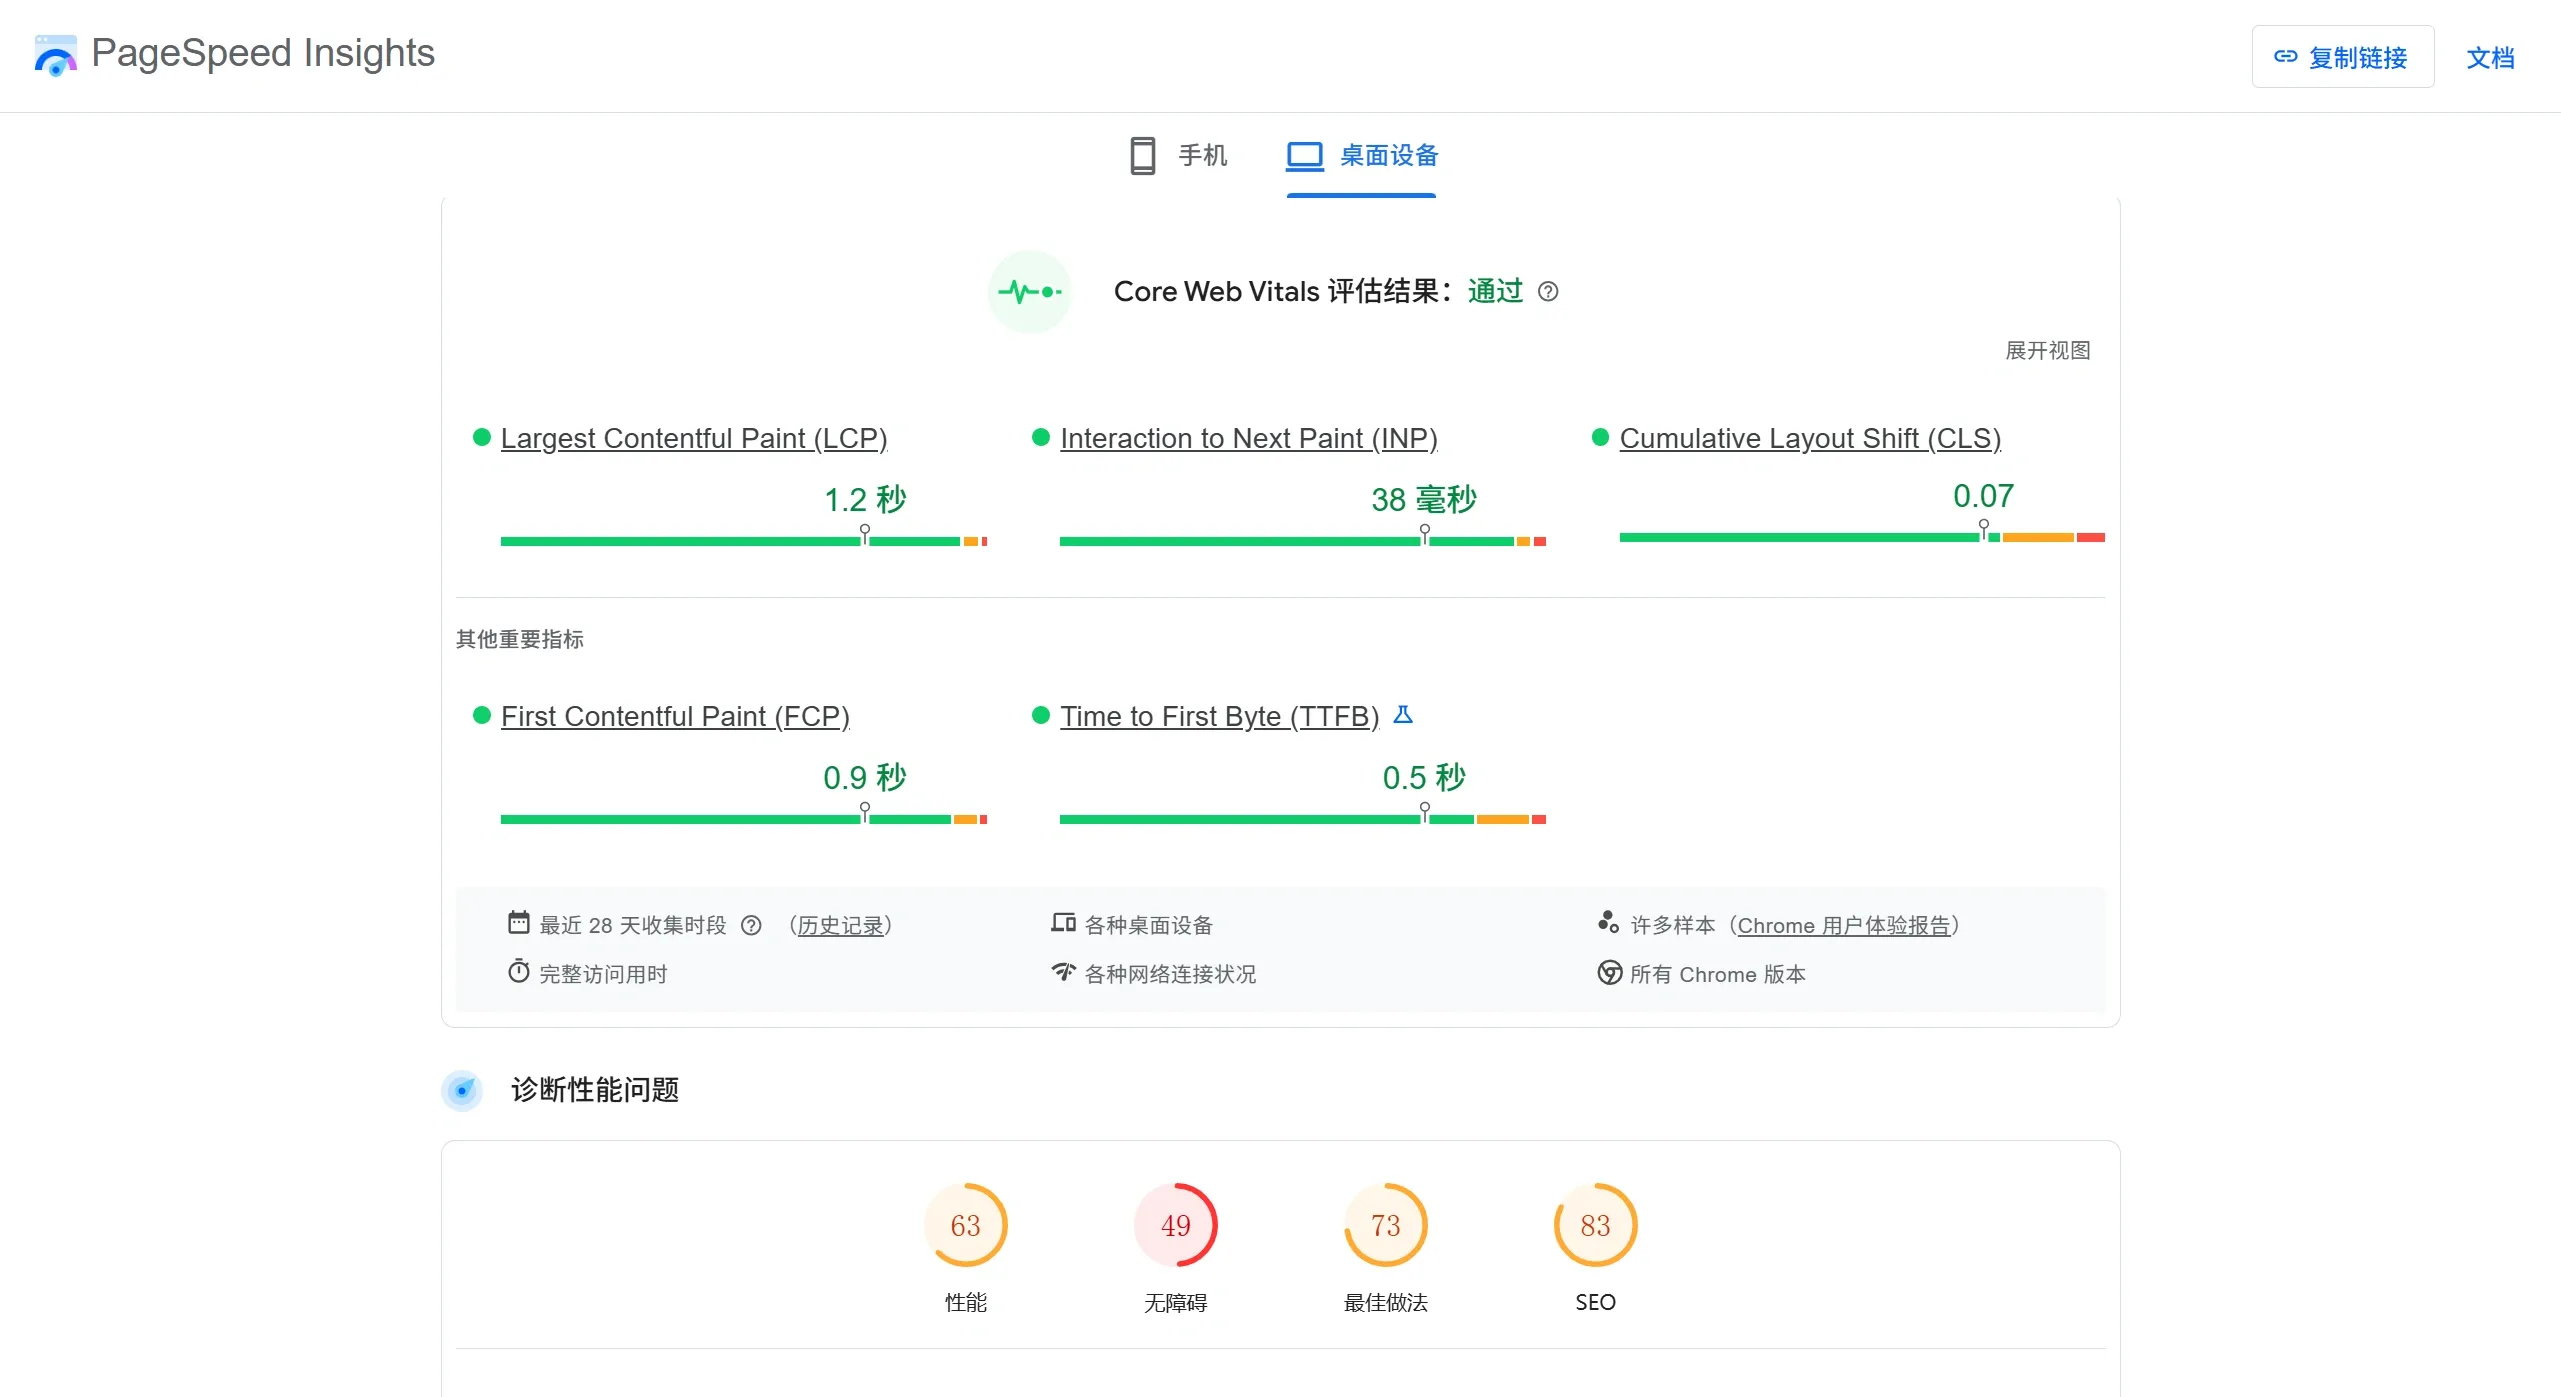
Task: Click the Core Web Vitals pulse icon
Action: pos(1030,292)
